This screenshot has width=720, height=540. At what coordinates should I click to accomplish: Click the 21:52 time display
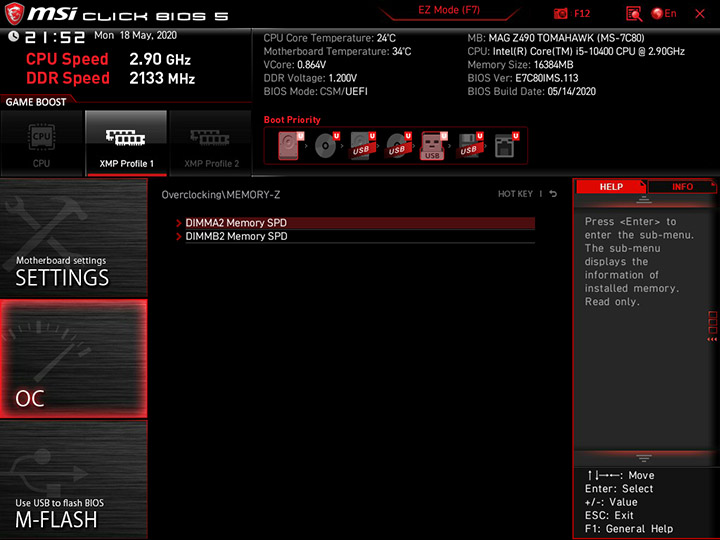(x=55, y=37)
